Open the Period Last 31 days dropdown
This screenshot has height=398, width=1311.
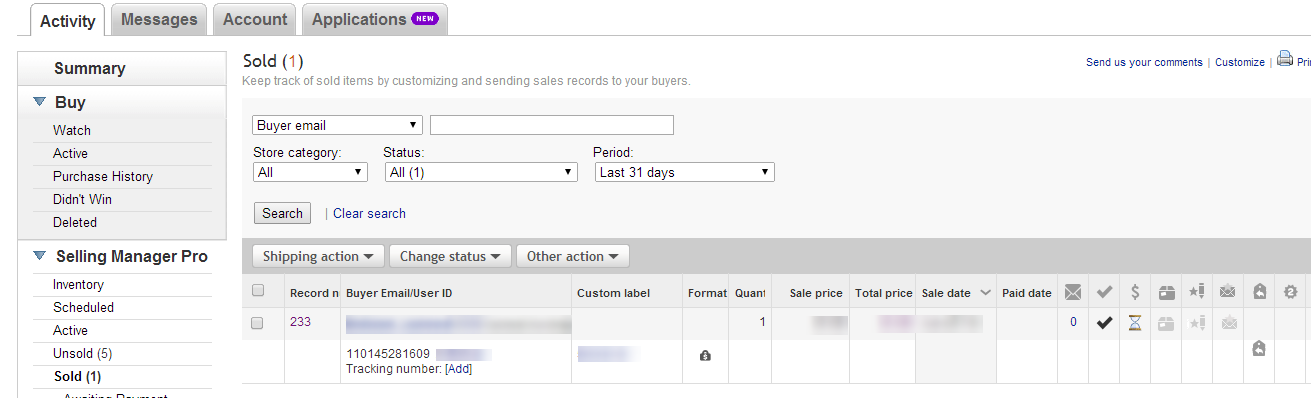pos(684,172)
